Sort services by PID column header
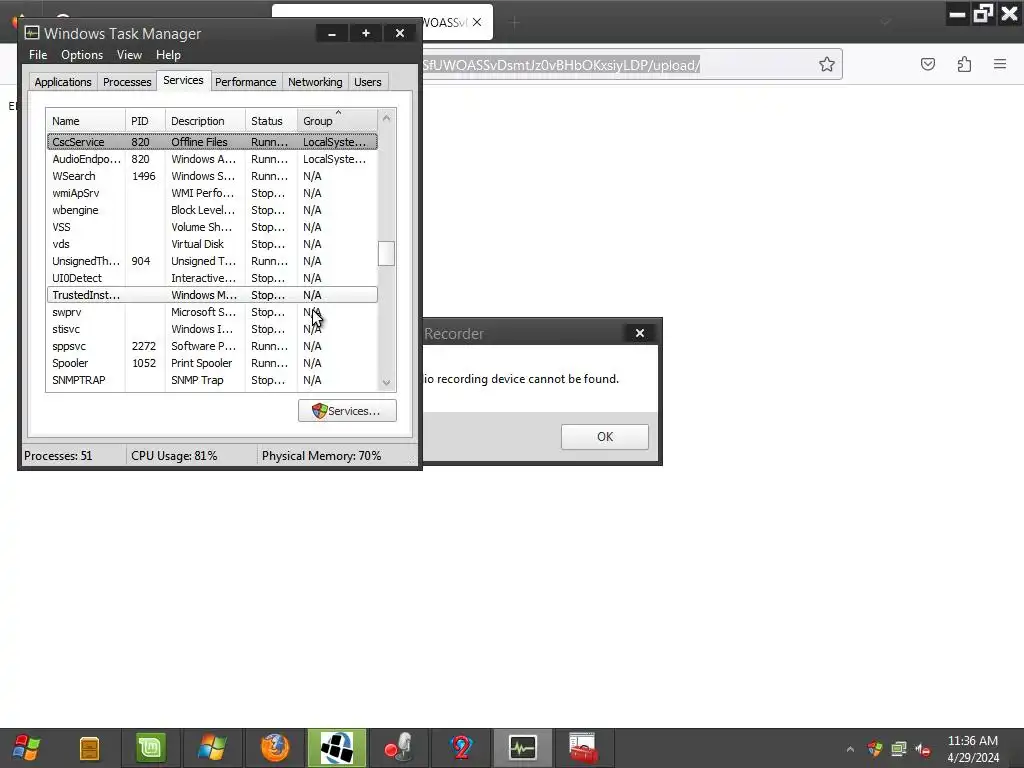 pos(145,121)
